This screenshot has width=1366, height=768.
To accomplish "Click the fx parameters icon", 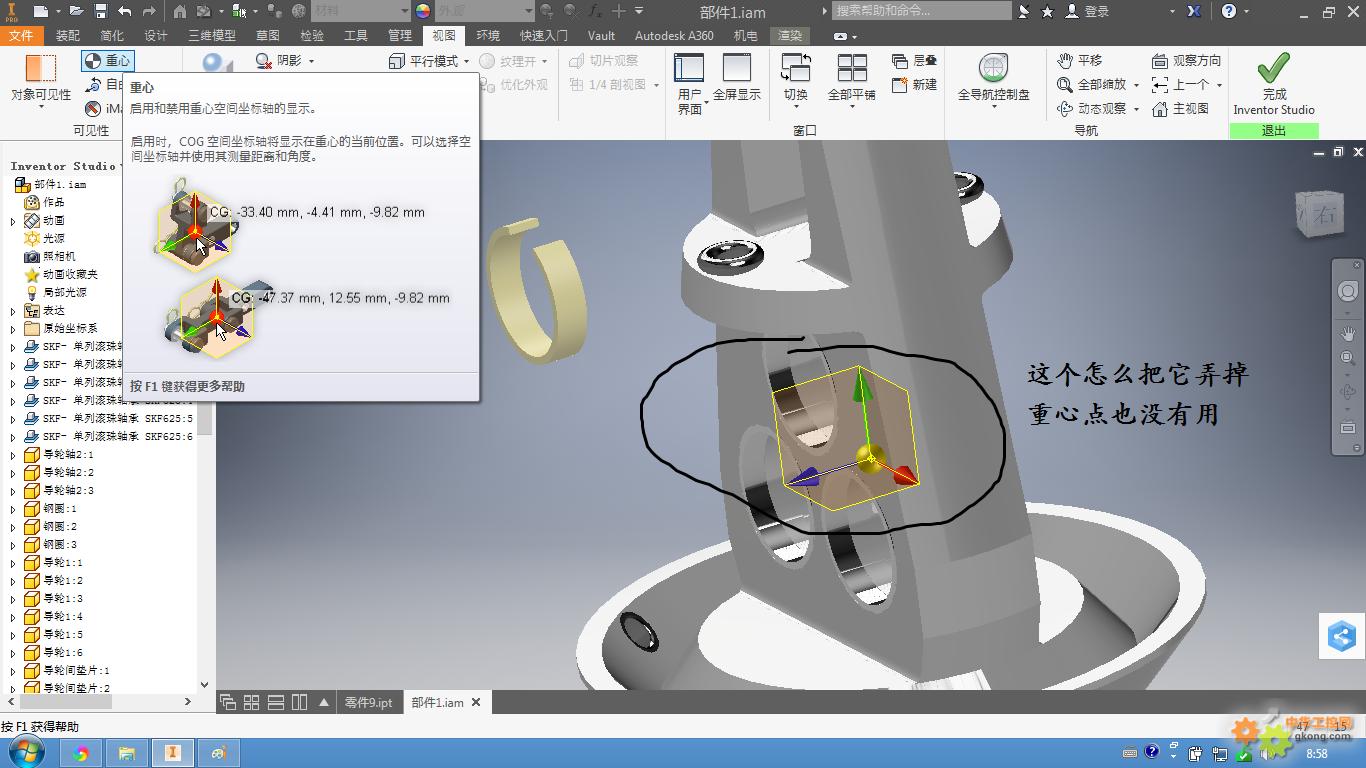I will pyautogui.click(x=595, y=11).
